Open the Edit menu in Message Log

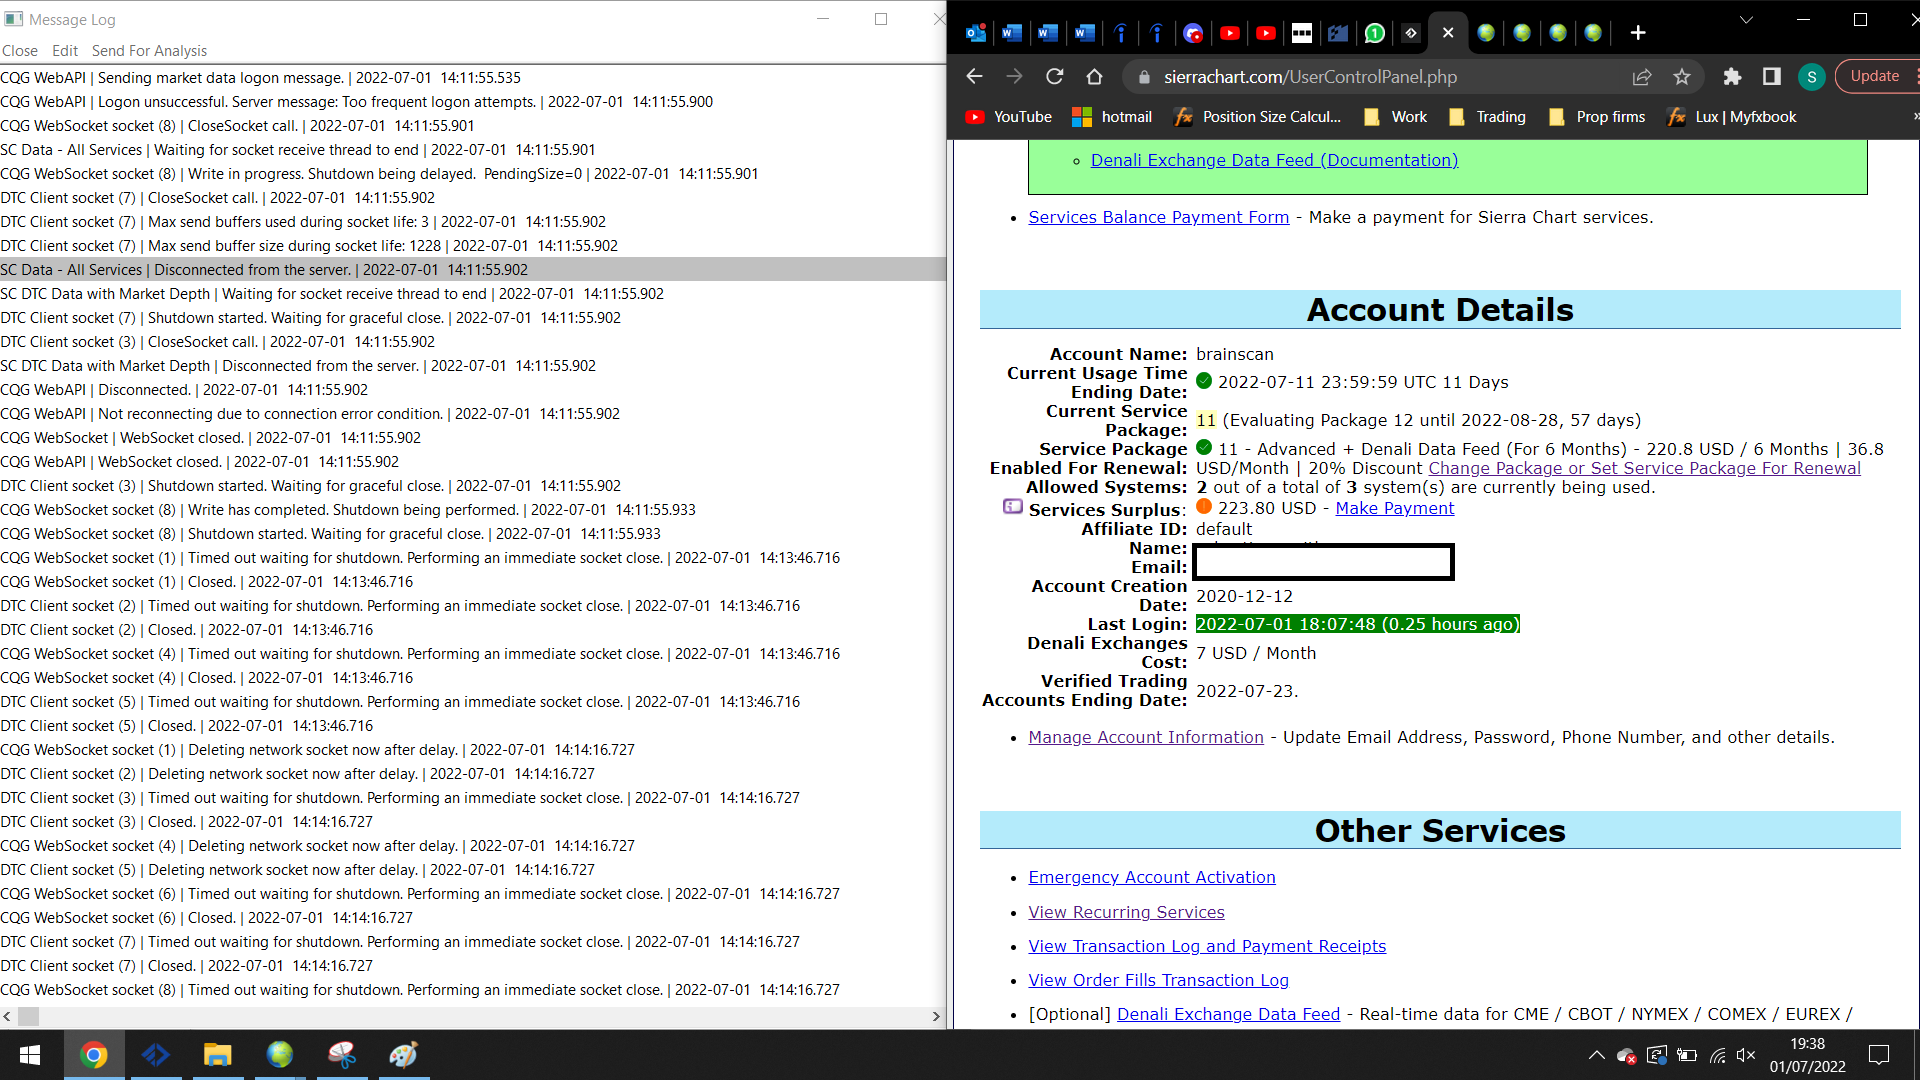point(64,51)
